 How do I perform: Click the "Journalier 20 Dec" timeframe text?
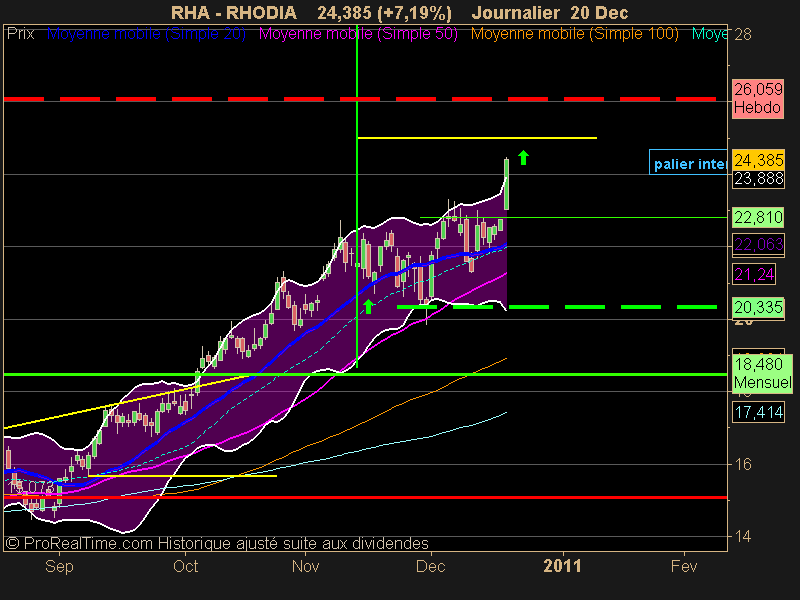point(550,12)
